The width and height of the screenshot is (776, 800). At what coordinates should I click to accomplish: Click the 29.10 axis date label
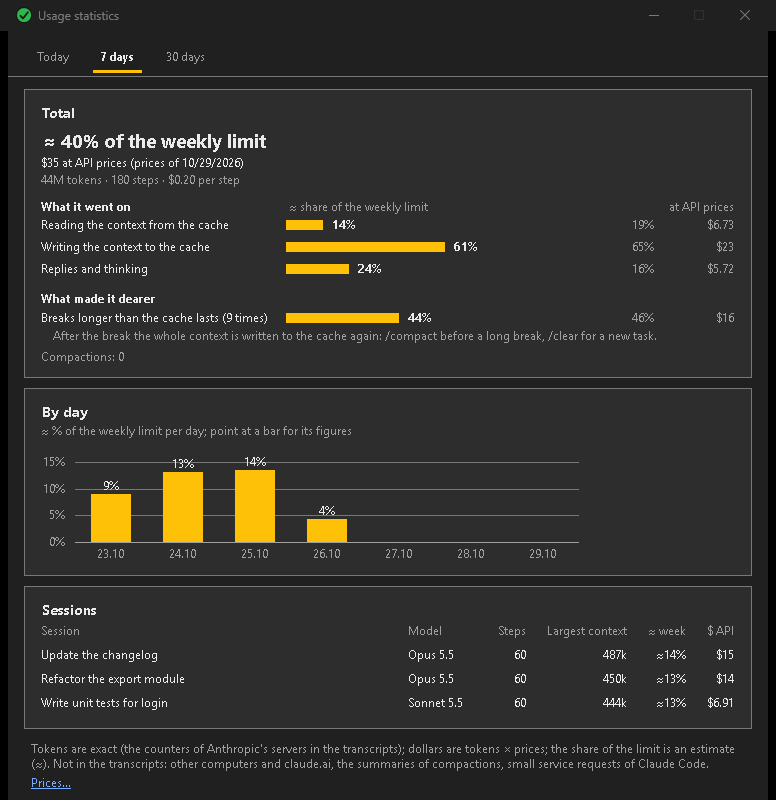click(542, 554)
